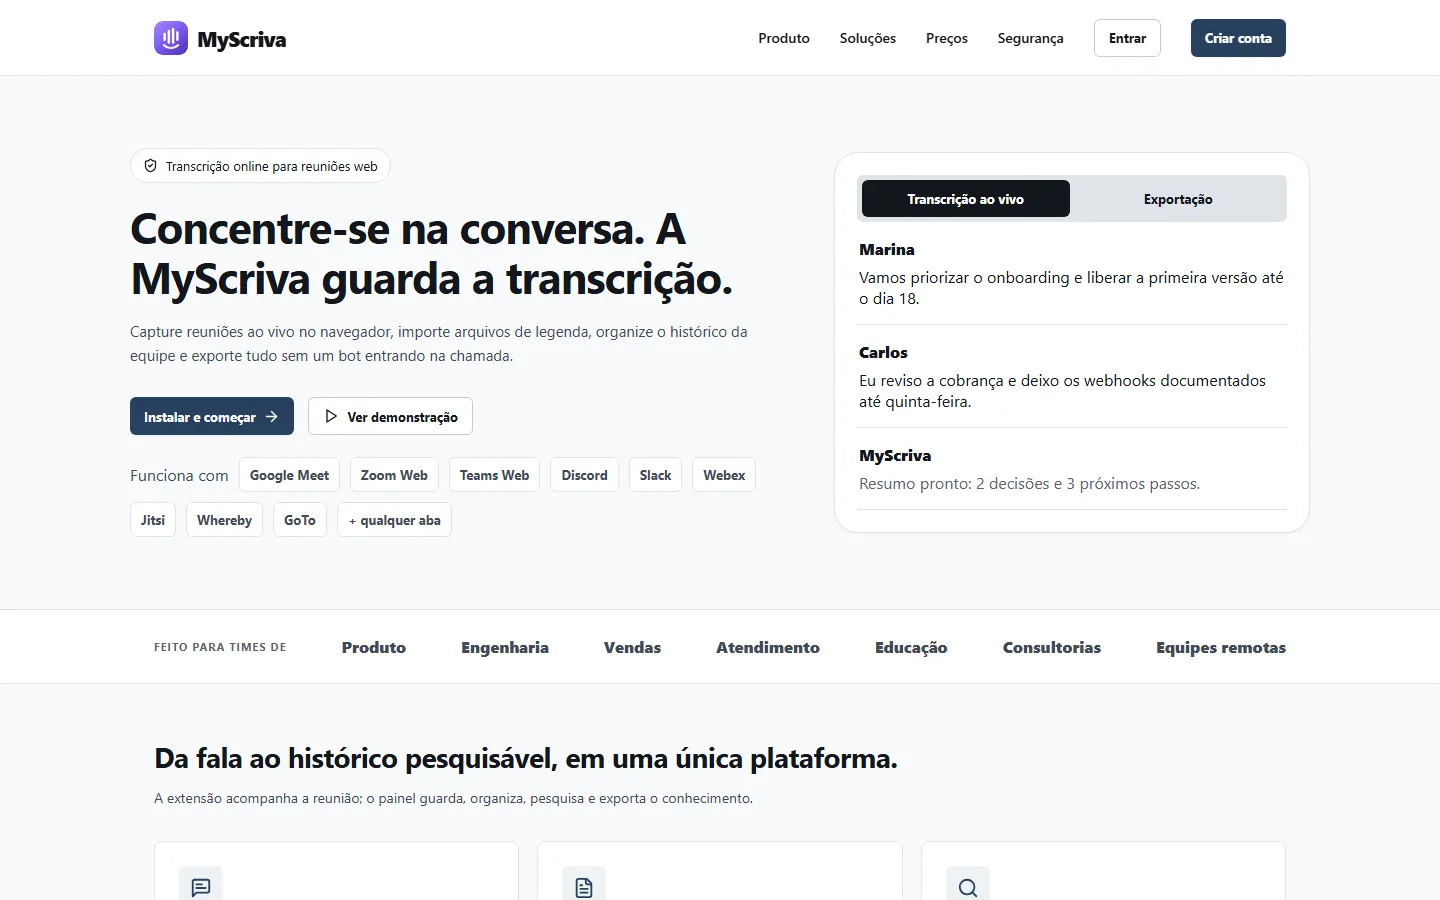The image size is (1440, 900).
Task: Click the Consultorias team label
Action: click(x=1052, y=647)
